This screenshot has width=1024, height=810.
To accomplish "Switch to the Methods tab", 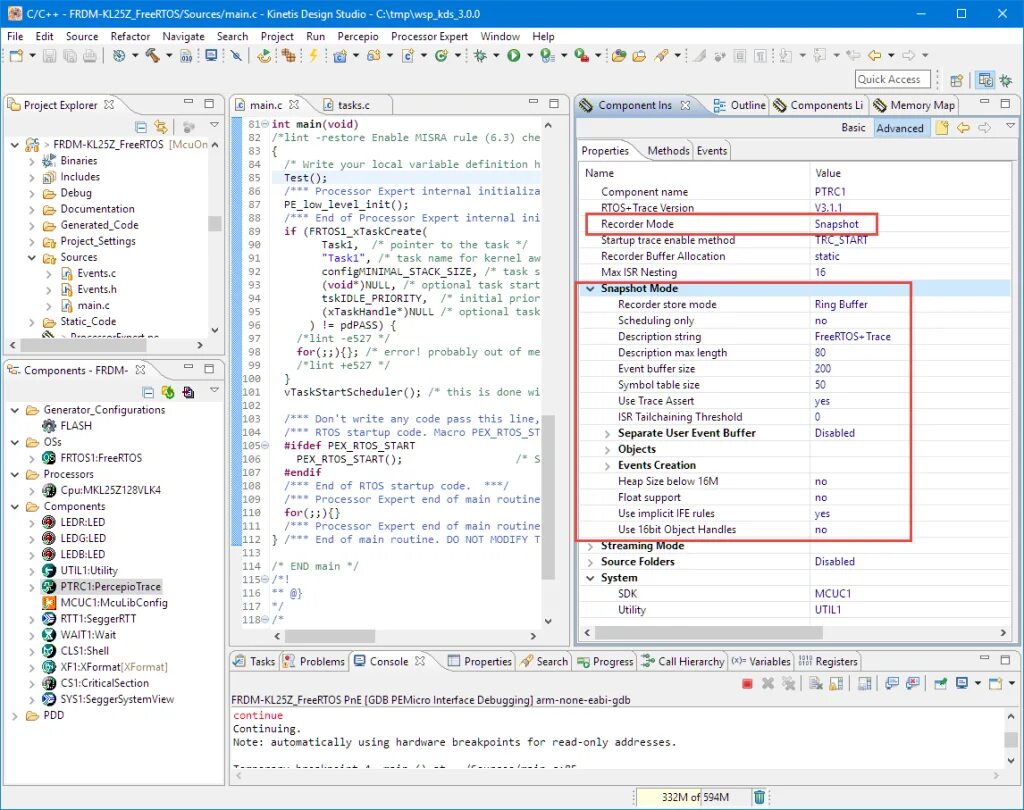I will point(668,151).
